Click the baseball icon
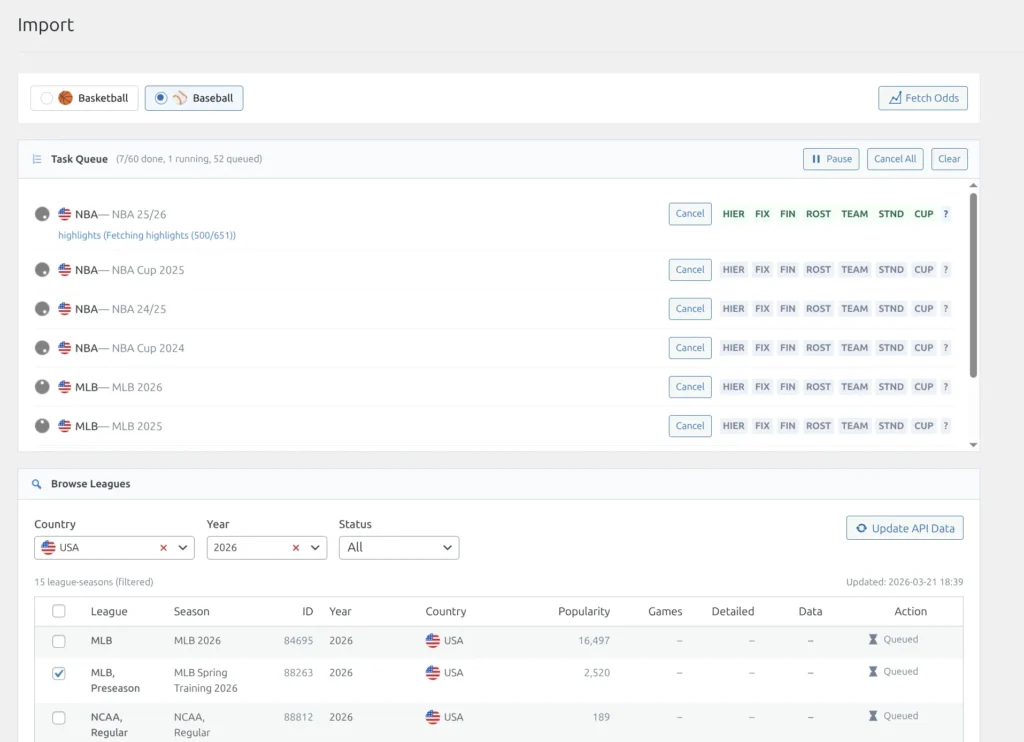1024x742 pixels. (180, 98)
